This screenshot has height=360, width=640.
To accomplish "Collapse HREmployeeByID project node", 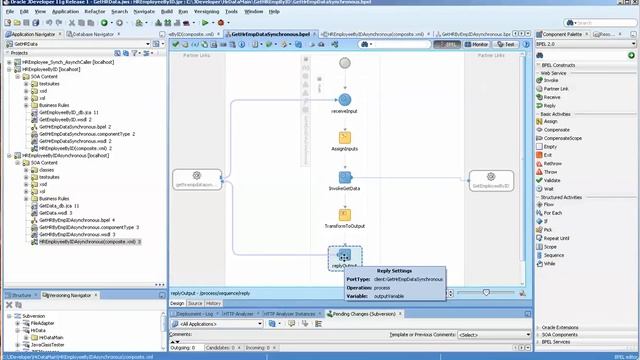I will click(x=9, y=69).
